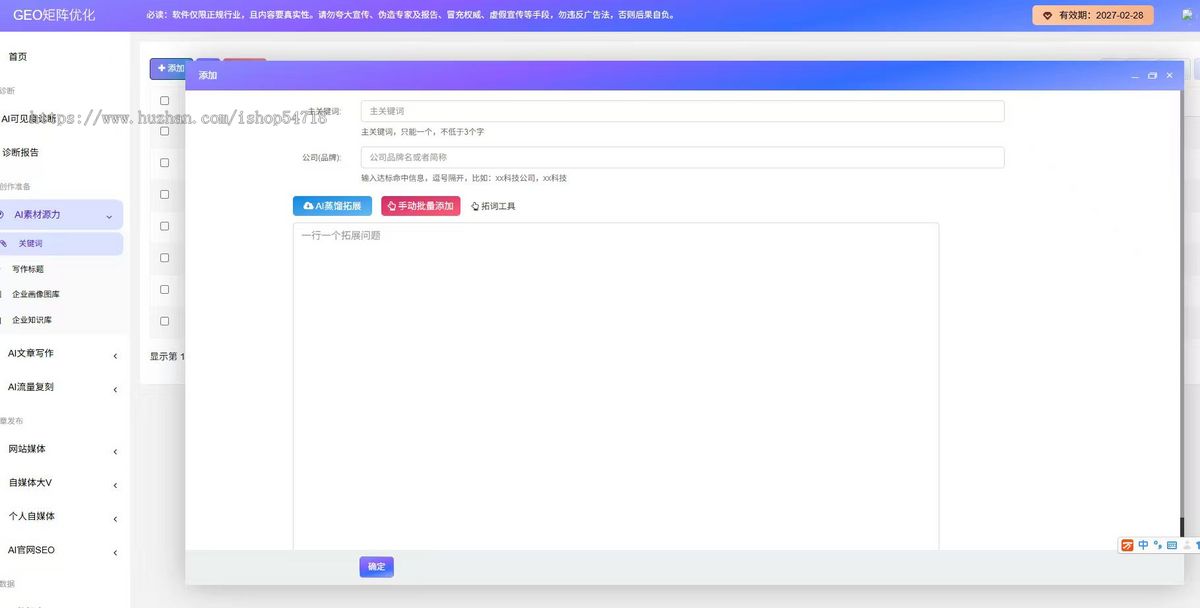Minimize the 添加 dialog
Viewport: 1200px width, 608px height.
1135,76
